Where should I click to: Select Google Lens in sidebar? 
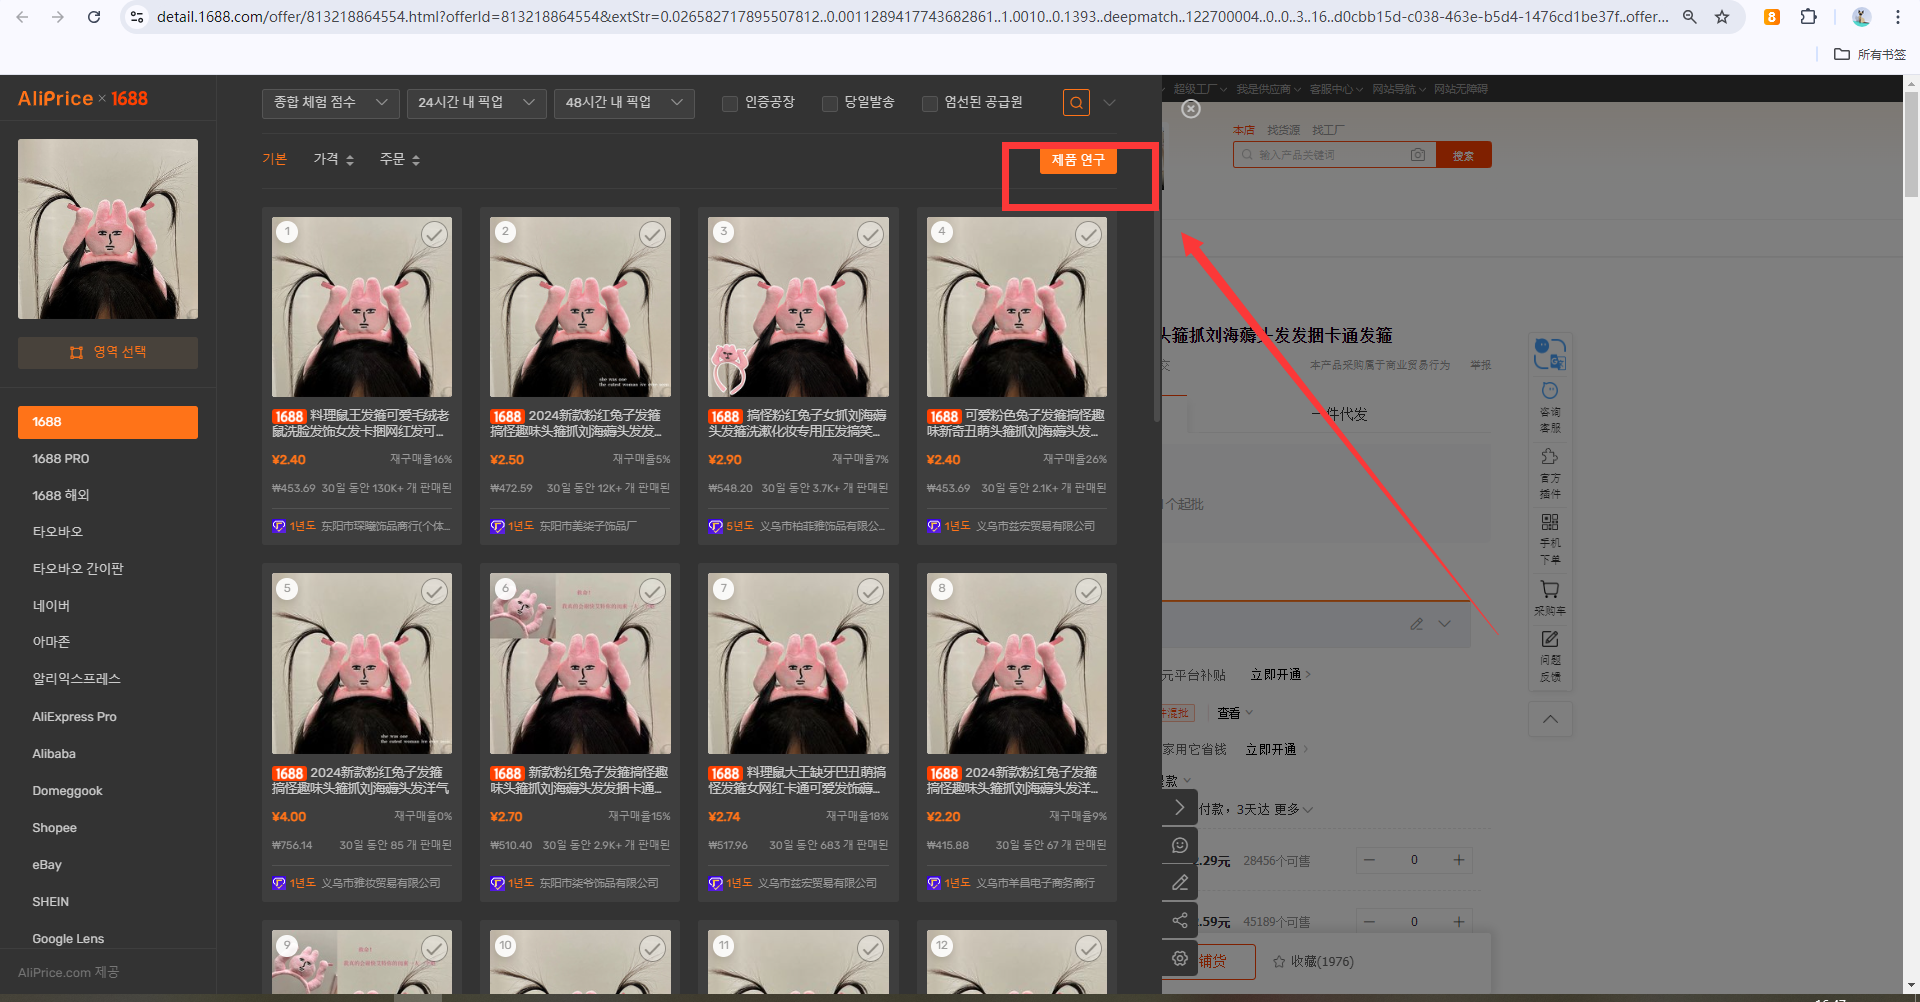click(x=68, y=939)
